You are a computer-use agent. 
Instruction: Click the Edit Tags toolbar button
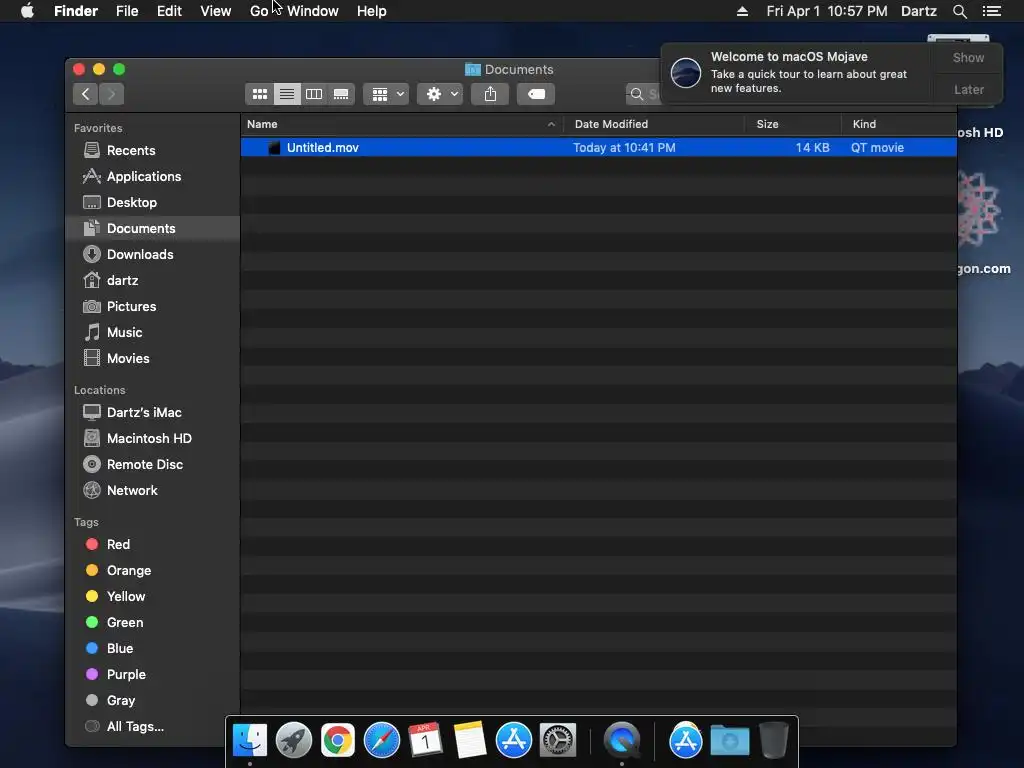[536, 94]
